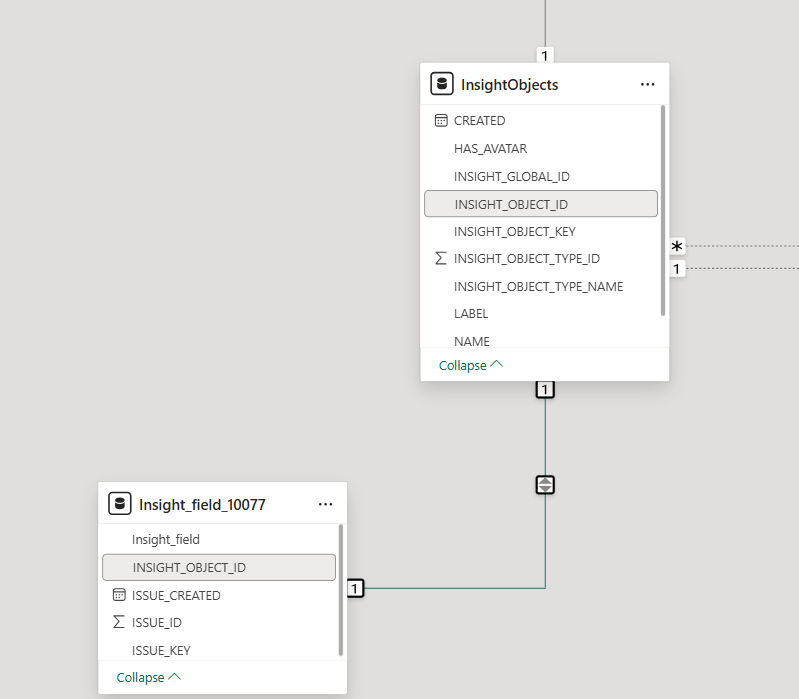Image resolution: width=799 pixels, height=699 pixels.
Task: Click the sigma icon beside INSIGHT_OBJECT_TYPE_ID
Action: 441,259
